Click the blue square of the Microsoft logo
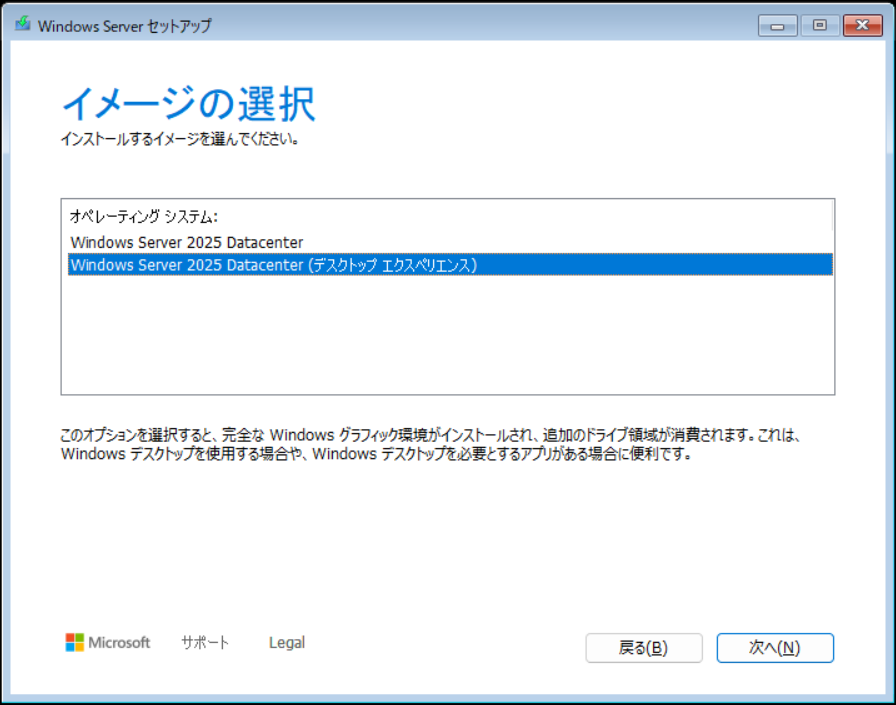The width and height of the screenshot is (896, 705). pyautogui.click(x=69, y=648)
